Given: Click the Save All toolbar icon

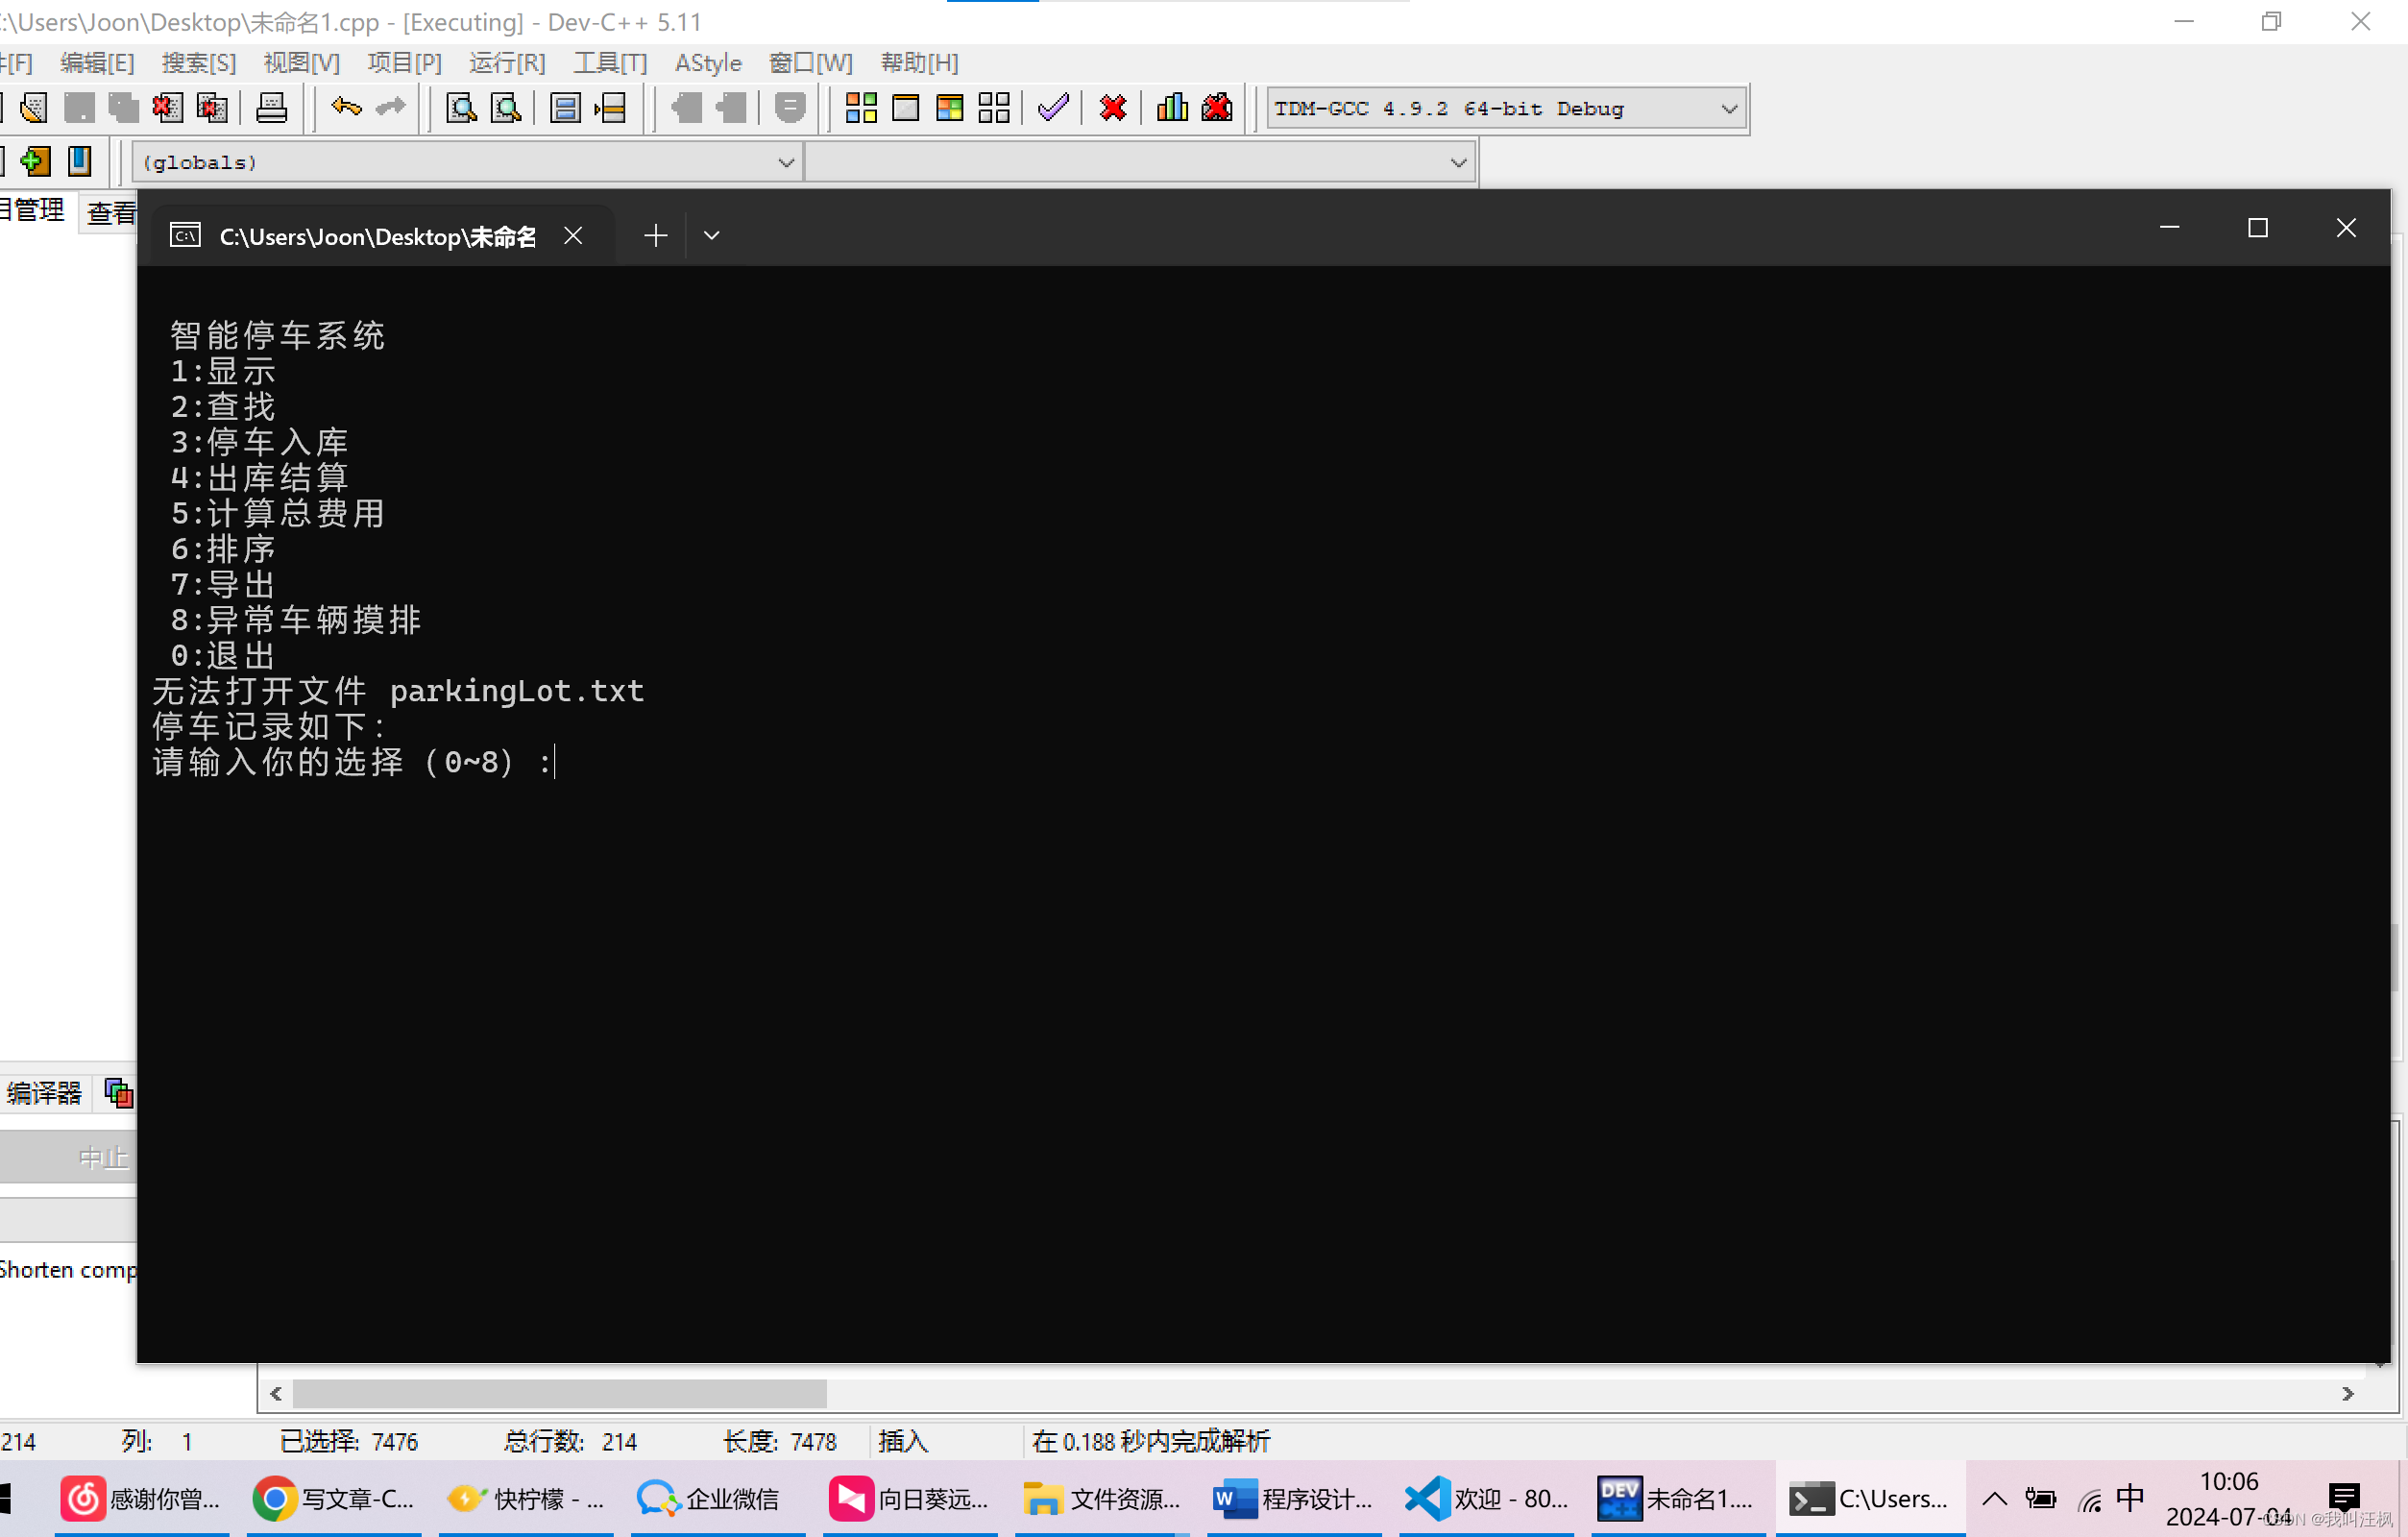Looking at the screenshot, I should click(123, 107).
